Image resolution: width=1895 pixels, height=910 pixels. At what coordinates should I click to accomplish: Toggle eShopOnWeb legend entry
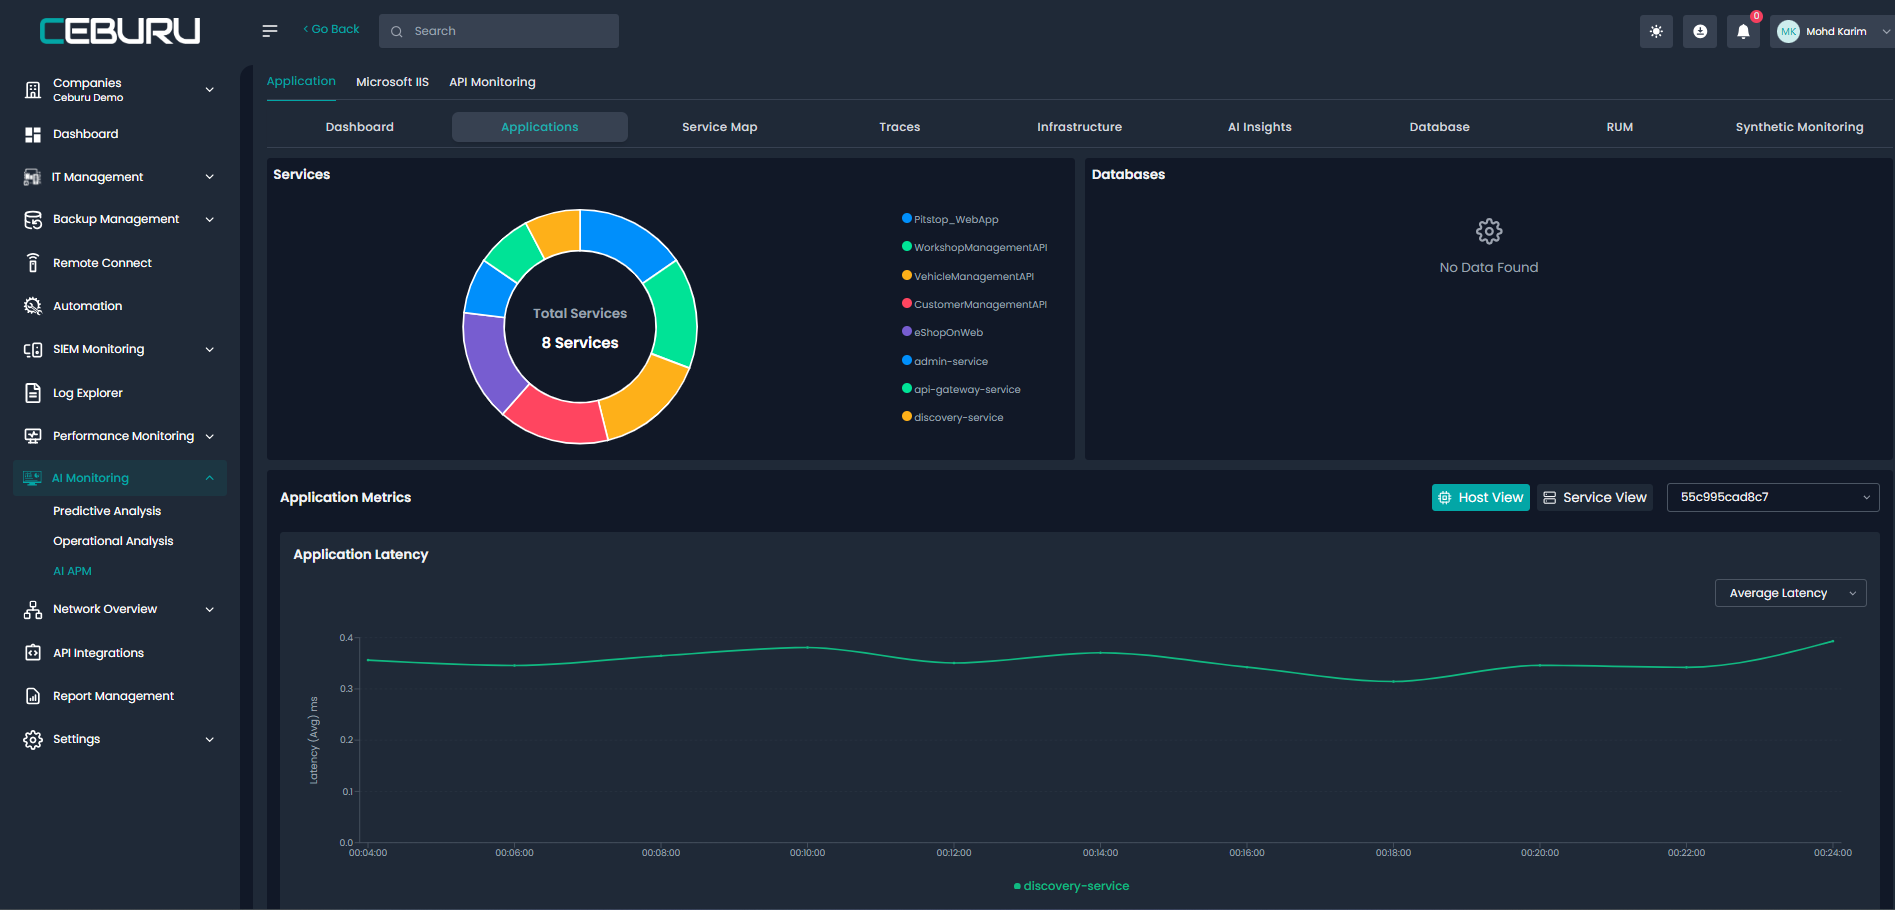(x=942, y=332)
